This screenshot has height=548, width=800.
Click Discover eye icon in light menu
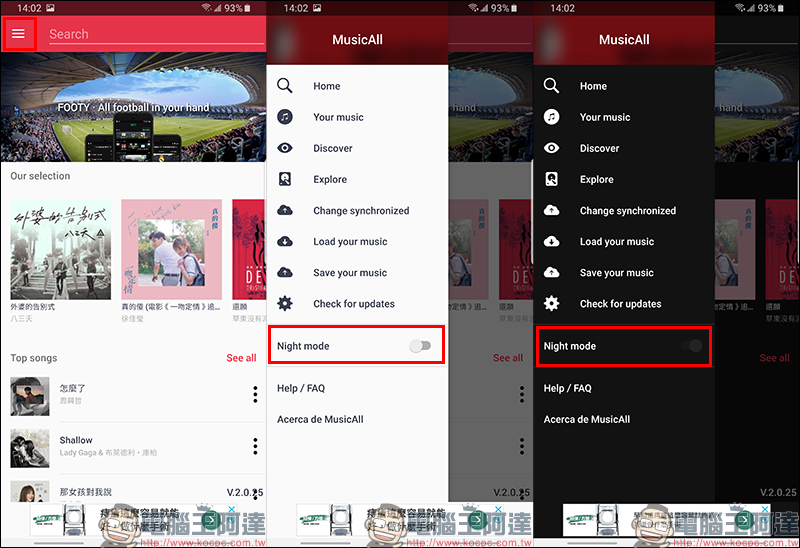(285, 148)
